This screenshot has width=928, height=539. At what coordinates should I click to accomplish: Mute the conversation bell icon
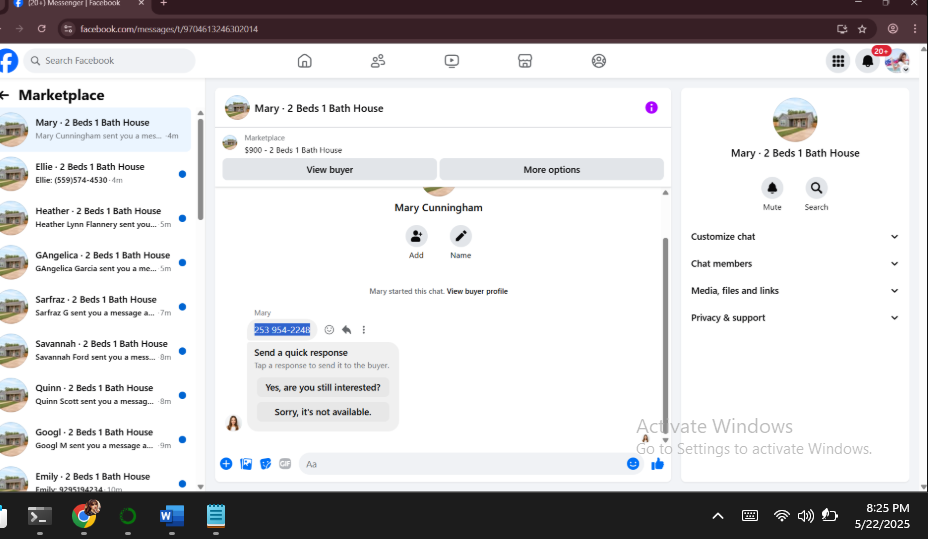pyautogui.click(x=772, y=188)
